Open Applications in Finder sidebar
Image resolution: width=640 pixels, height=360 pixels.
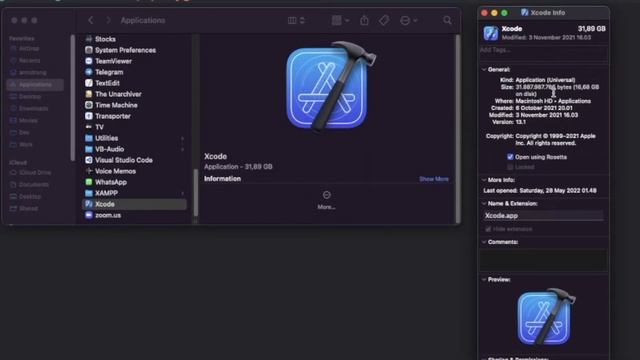tap(35, 85)
